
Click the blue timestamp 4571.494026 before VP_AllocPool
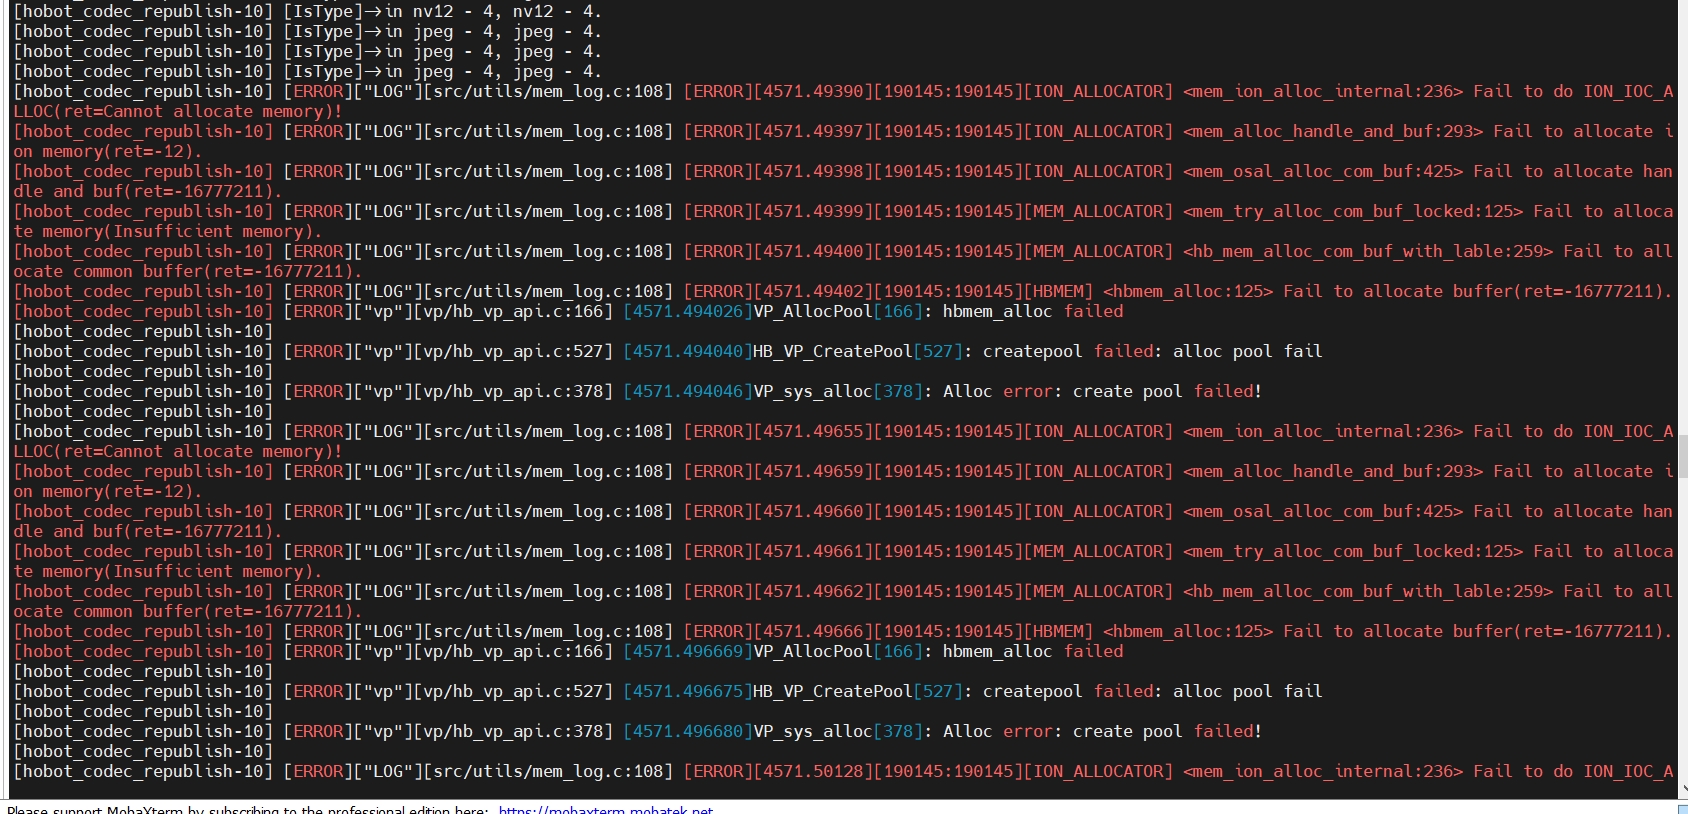(687, 311)
